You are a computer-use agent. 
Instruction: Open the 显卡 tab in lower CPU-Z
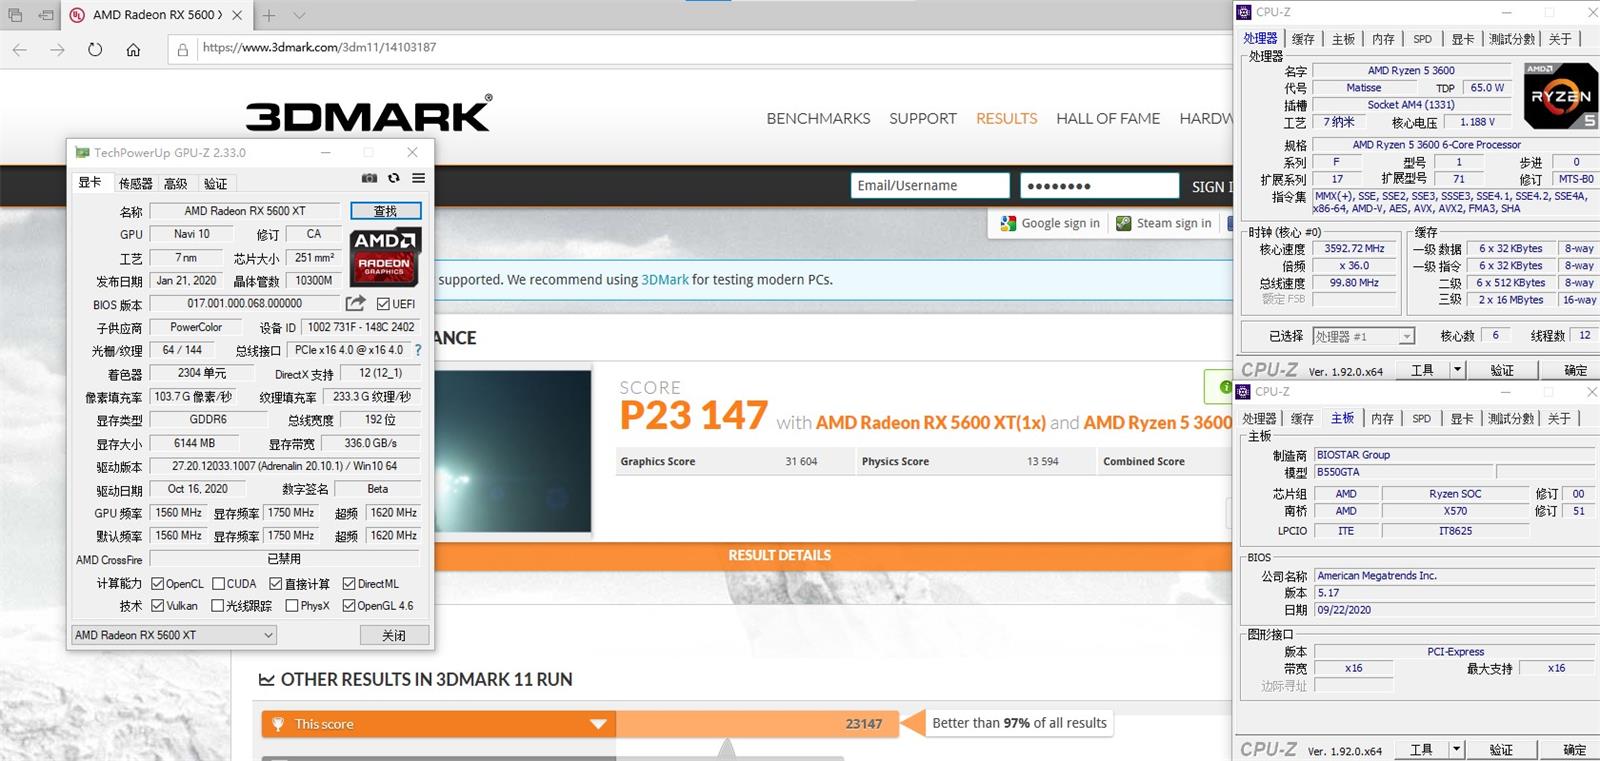click(x=1462, y=418)
